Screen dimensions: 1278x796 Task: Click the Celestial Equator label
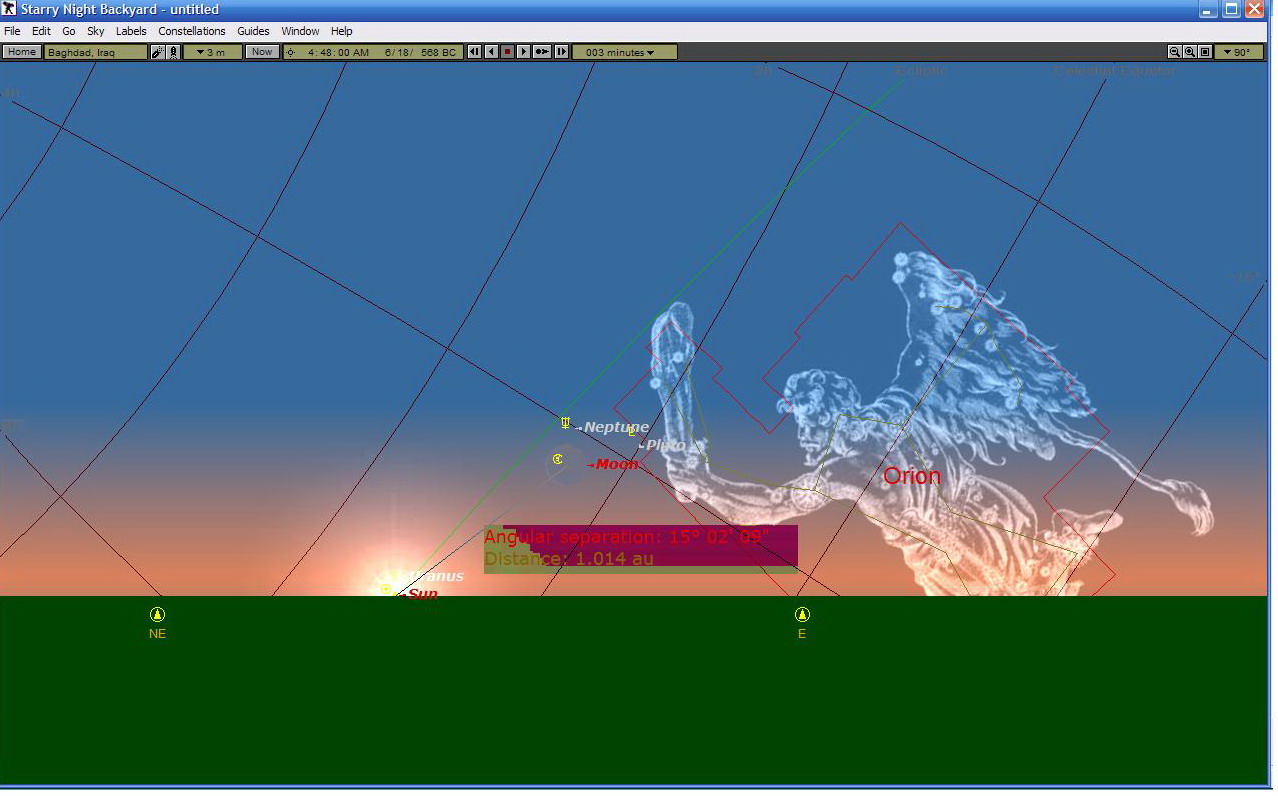pyautogui.click(x=1115, y=71)
